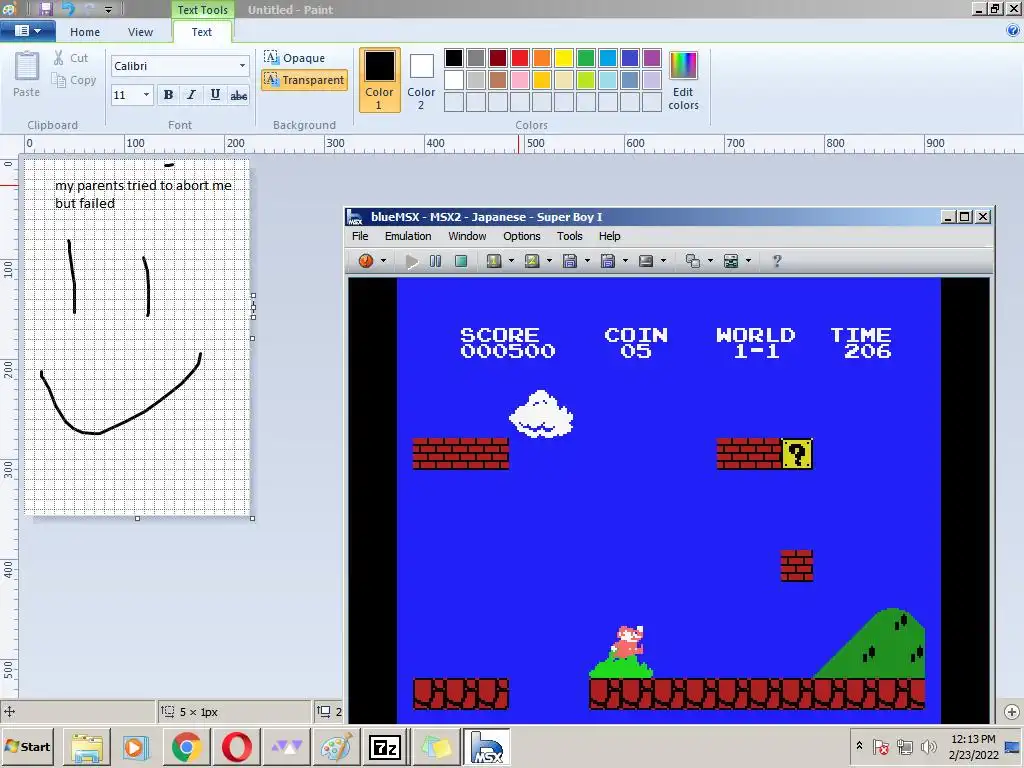The height and width of the screenshot is (768, 1024).
Task: Click cartridge slot 2 icon in blueMSX
Action: 532,261
